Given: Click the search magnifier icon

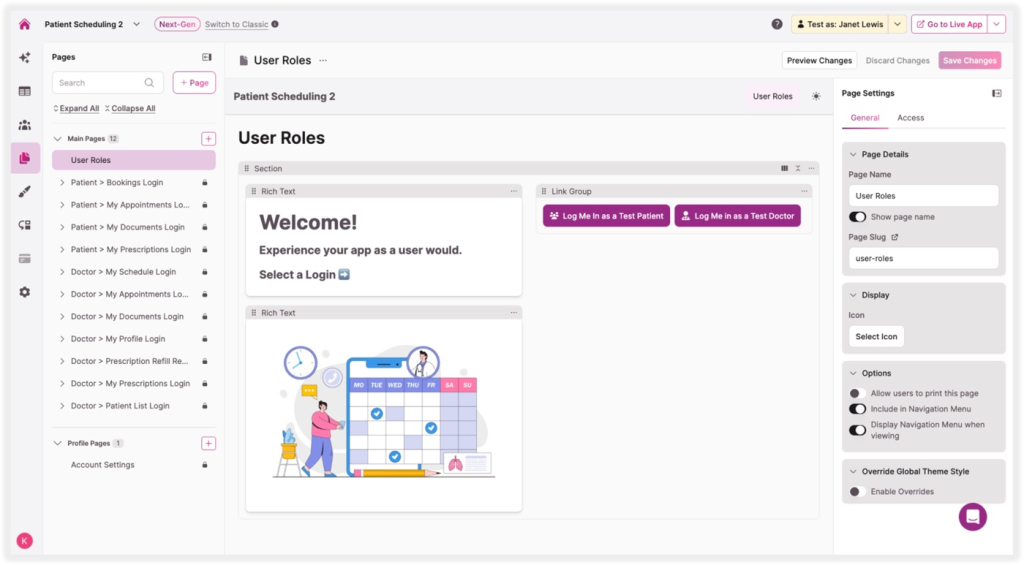Looking at the screenshot, I should coord(149,83).
